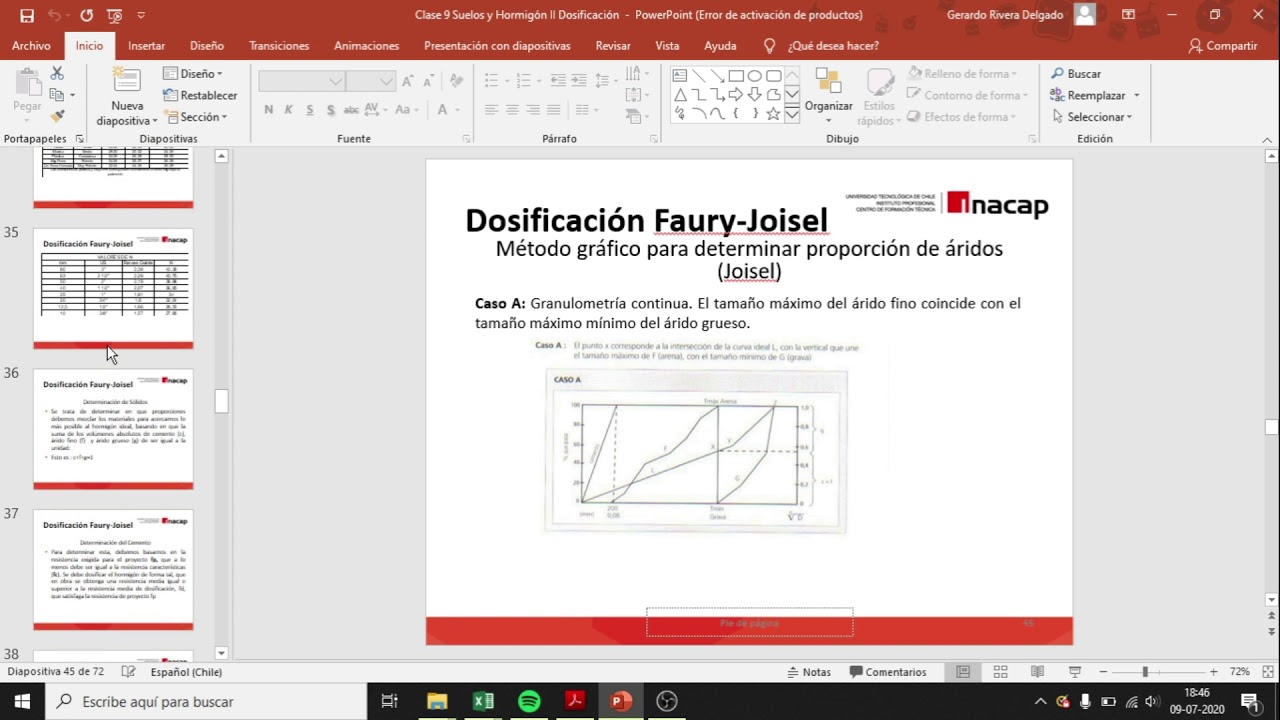Switch to the Diseño ribbon tab
Viewport: 1280px width, 720px height.
point(207,46)
